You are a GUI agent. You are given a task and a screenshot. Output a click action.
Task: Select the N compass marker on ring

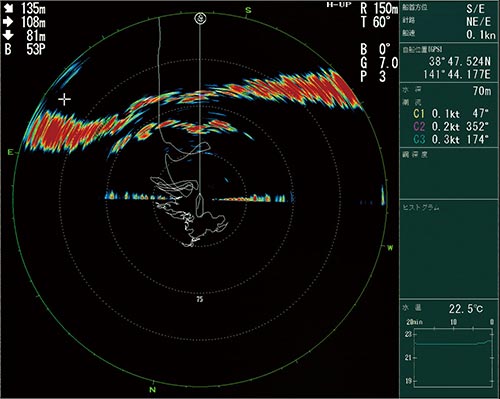tap(152, 390)
